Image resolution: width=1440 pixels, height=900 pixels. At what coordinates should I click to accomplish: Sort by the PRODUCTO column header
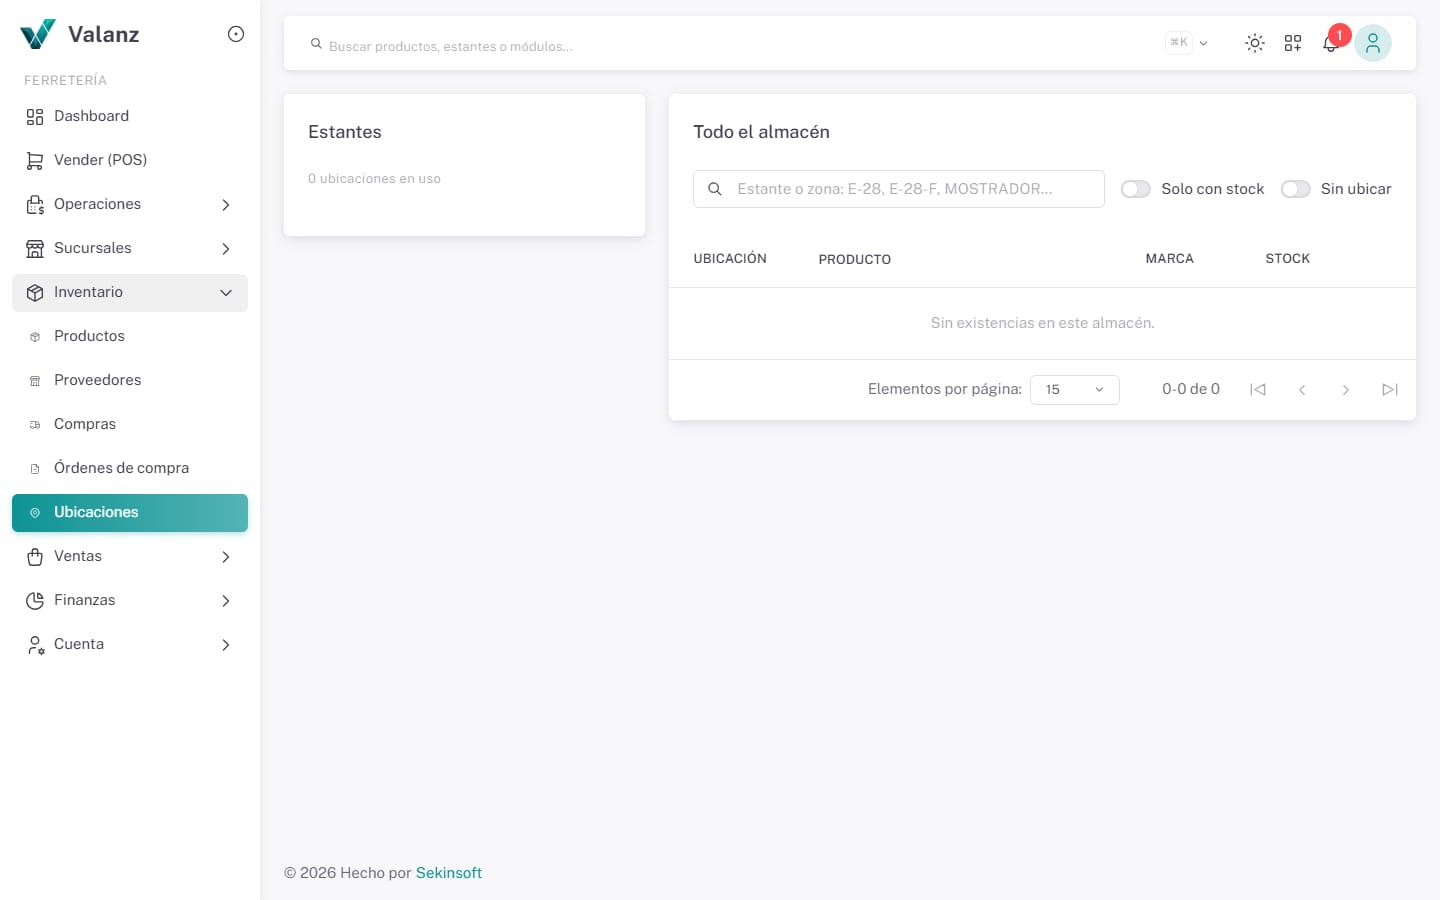pos(855,260)
